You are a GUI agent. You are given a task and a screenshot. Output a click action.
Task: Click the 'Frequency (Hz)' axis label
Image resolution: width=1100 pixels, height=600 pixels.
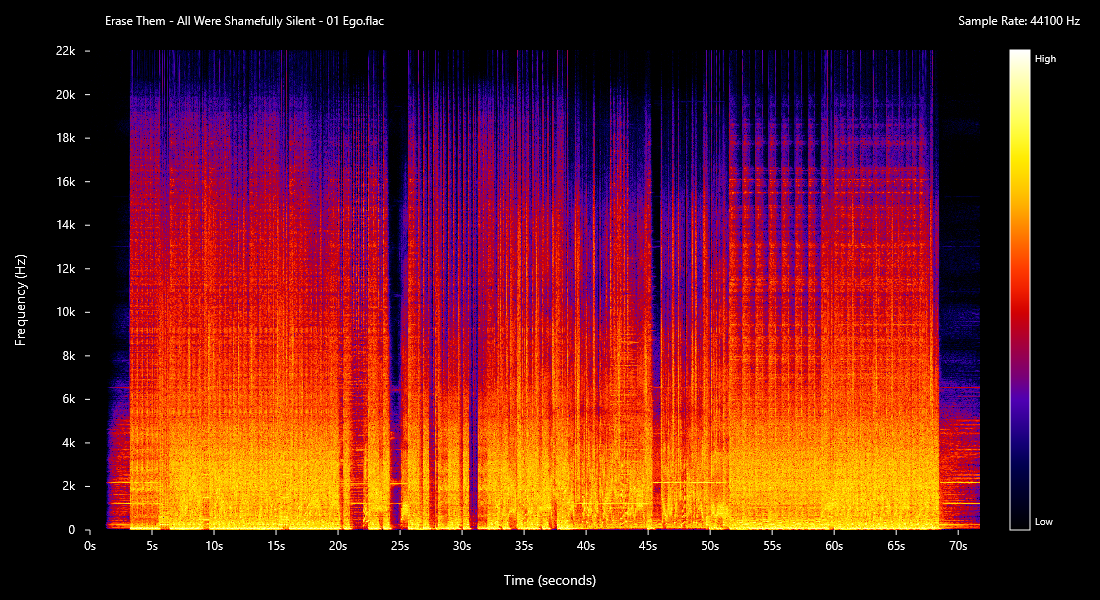click(21, 300)
